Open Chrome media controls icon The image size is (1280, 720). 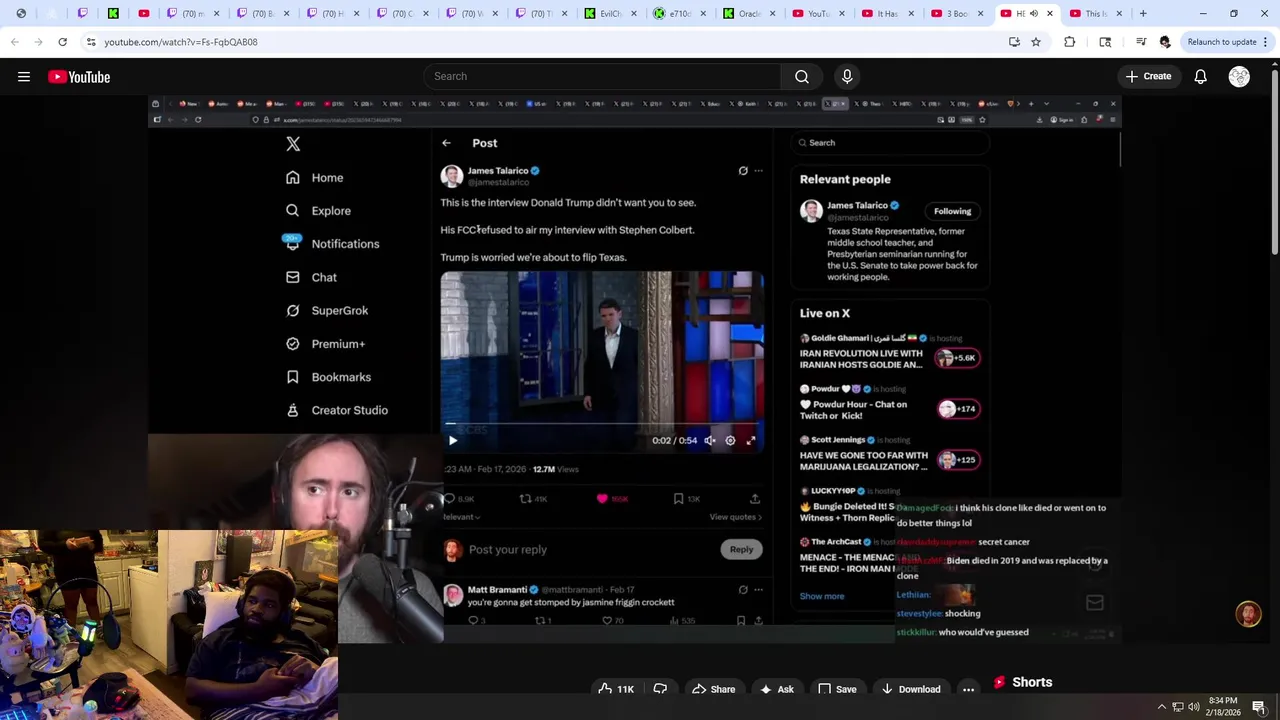coord(1141,42)
